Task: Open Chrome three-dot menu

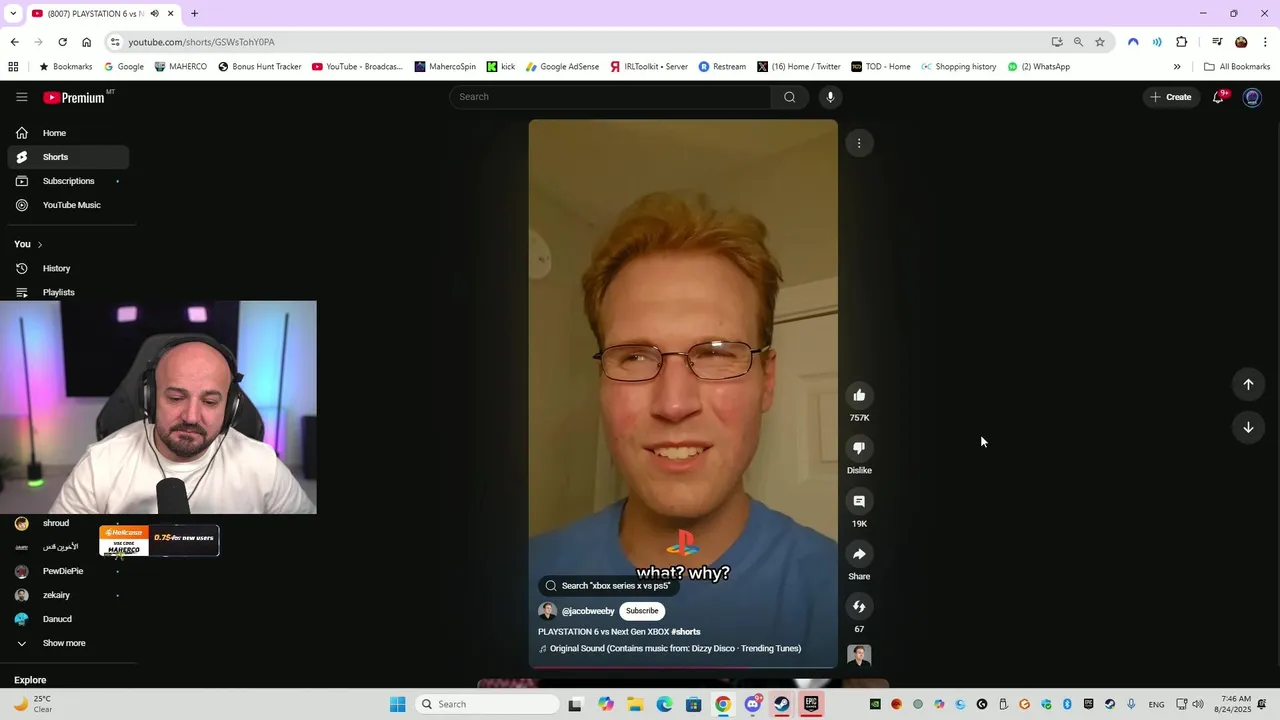Action: pos(1266,42)
